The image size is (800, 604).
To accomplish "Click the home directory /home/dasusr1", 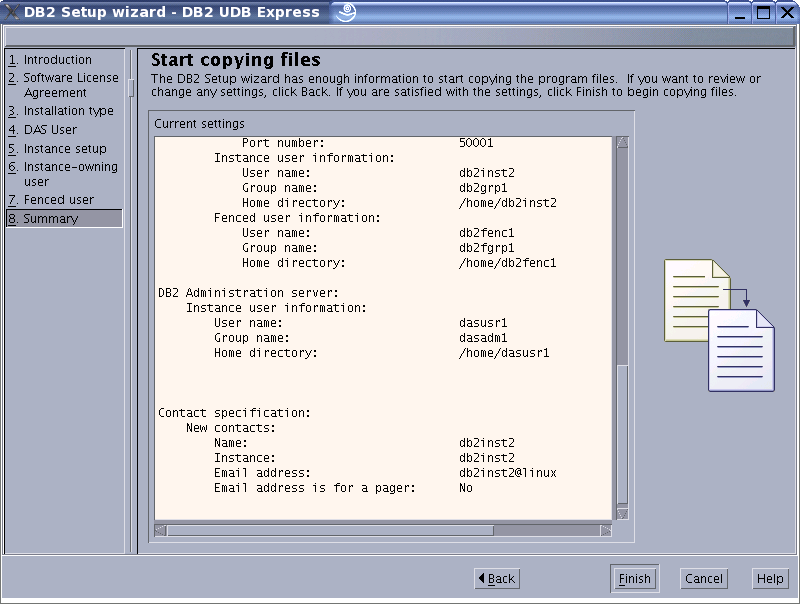I will (504, 353).
